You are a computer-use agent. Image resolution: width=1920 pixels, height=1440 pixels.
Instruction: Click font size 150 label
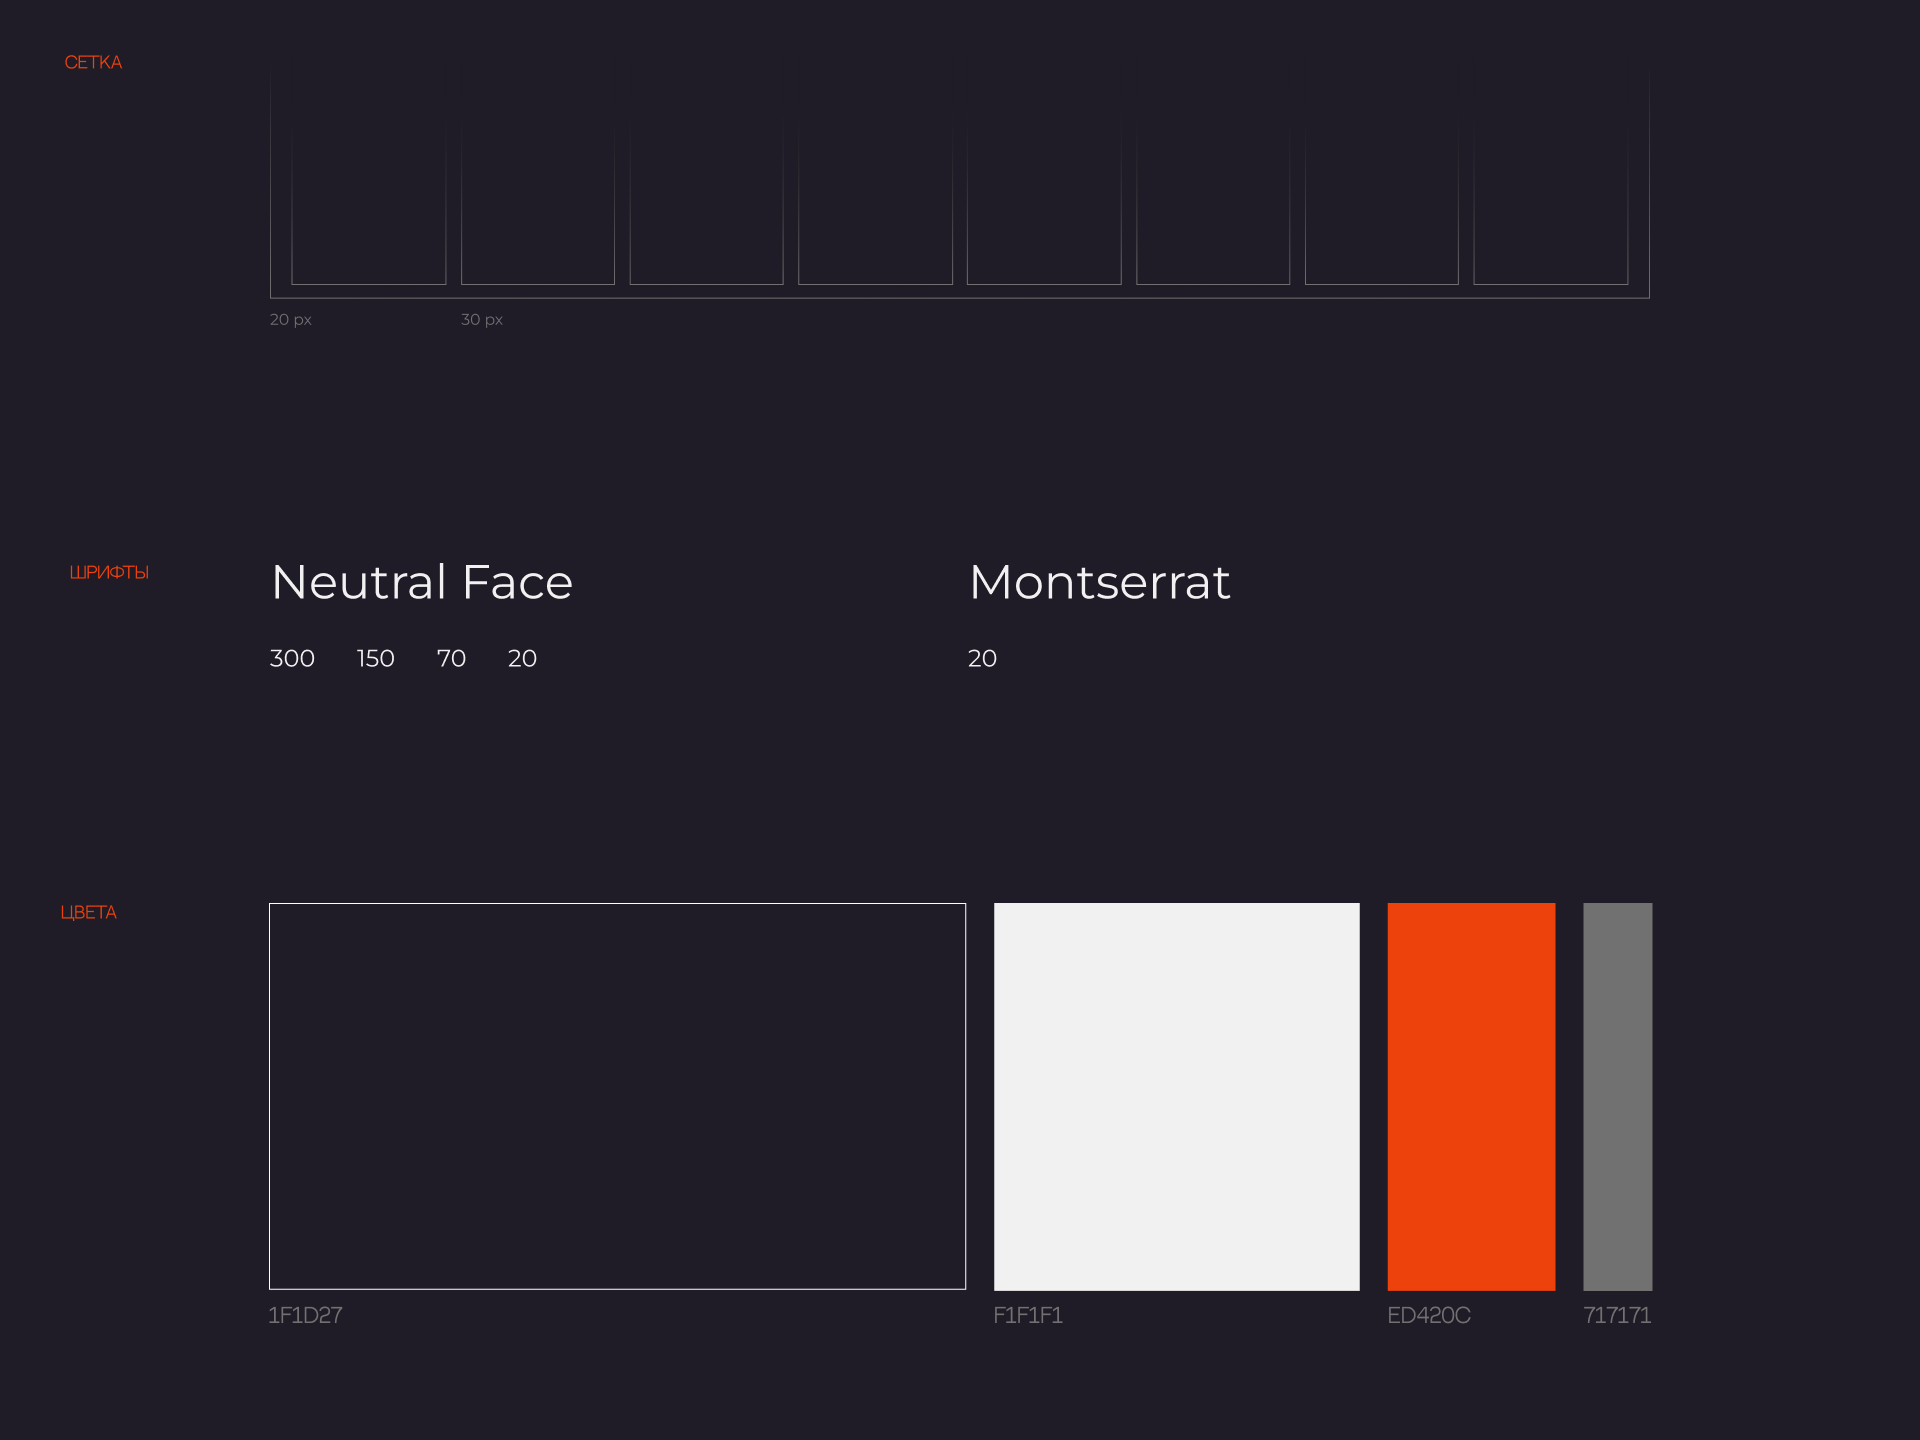pyautogui.click(x=375, y=658)
